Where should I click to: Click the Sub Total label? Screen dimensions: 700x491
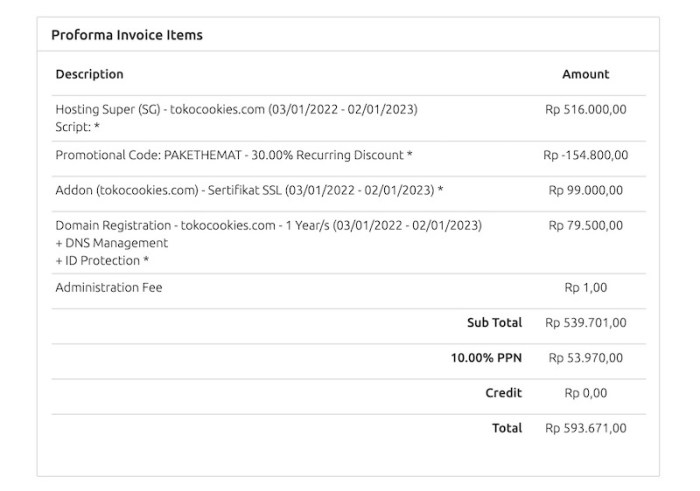tap(494, 323)
